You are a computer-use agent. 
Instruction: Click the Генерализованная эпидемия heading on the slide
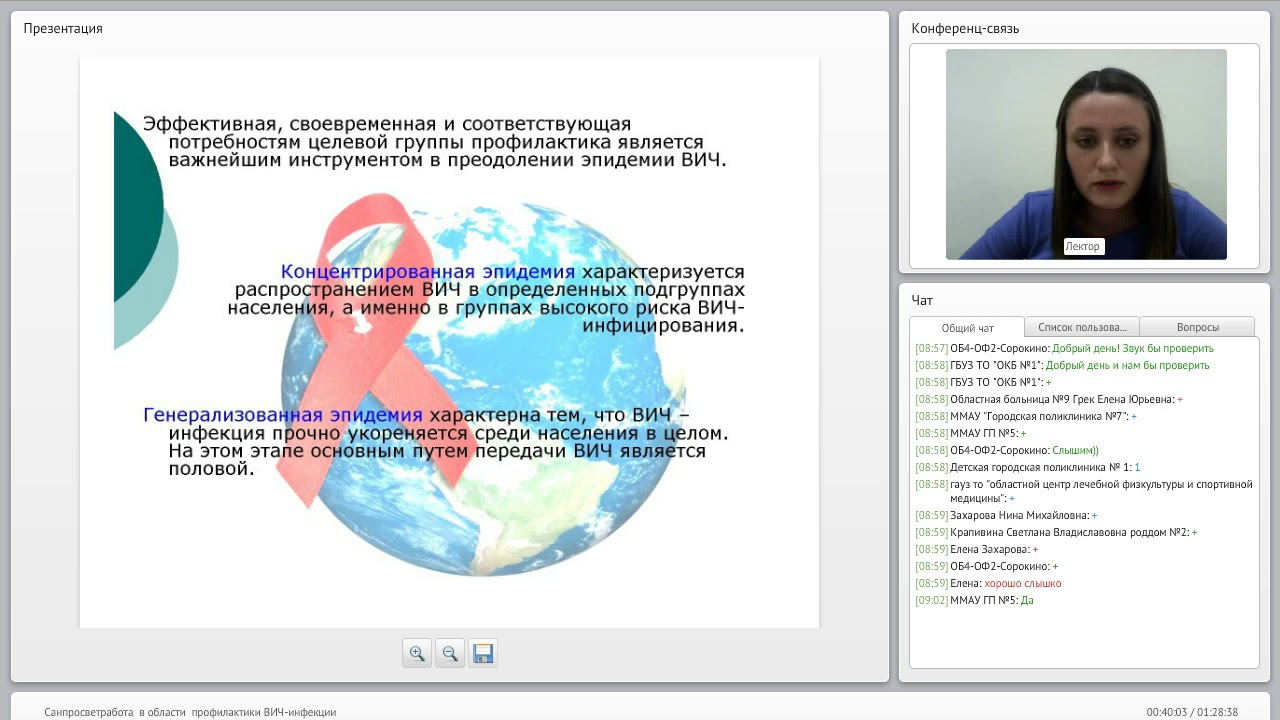(x=283, y=415)
